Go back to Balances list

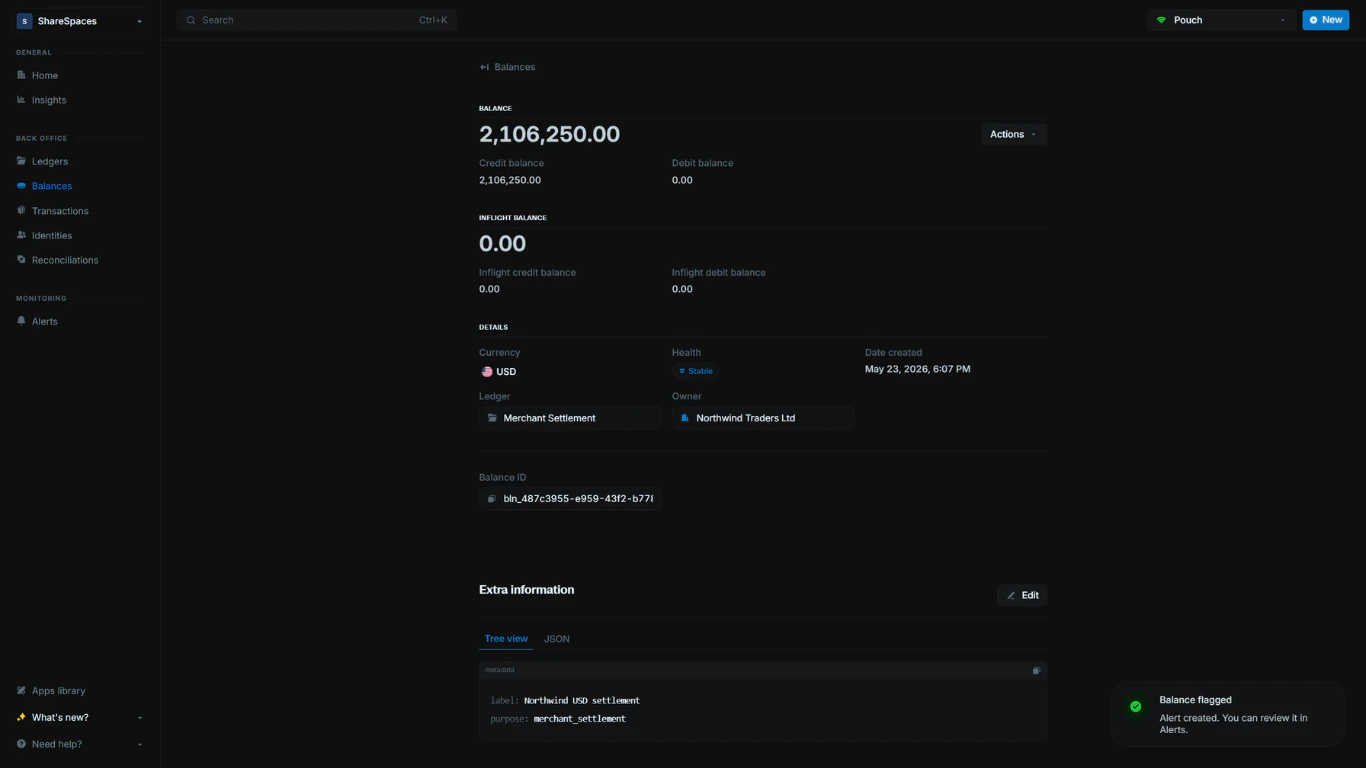pos(507,67)
